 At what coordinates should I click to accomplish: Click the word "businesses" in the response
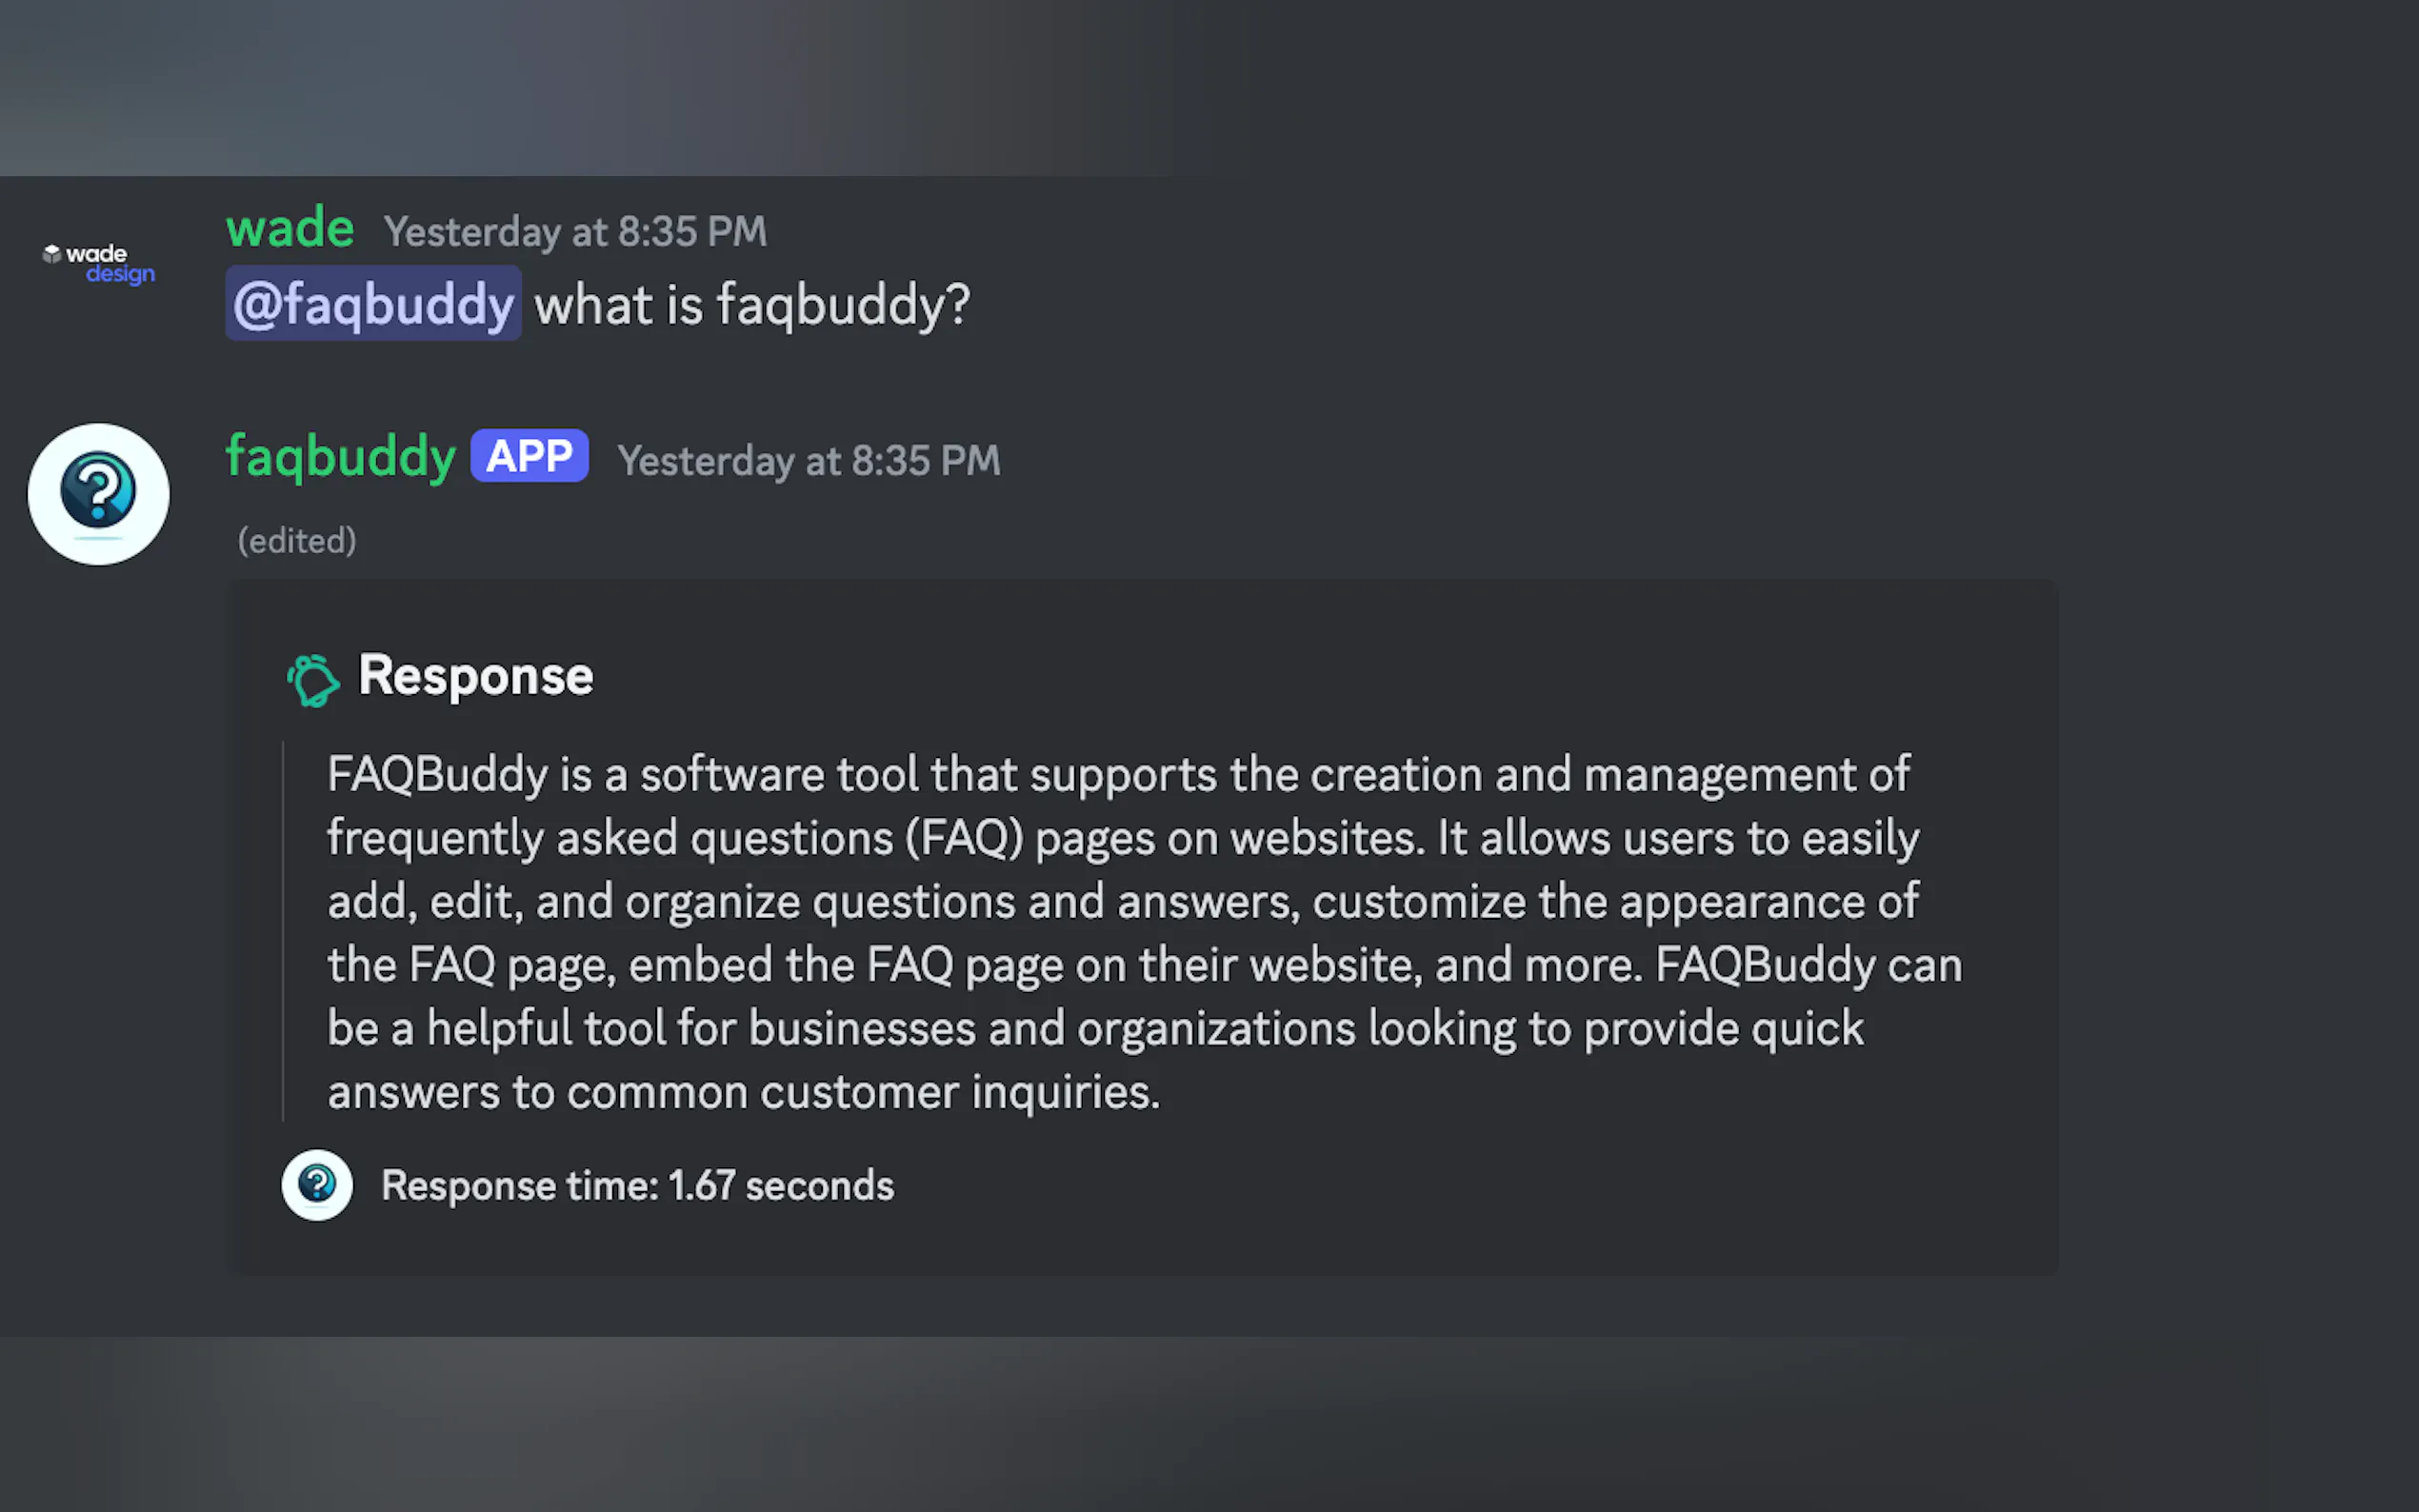point(862,1029)
